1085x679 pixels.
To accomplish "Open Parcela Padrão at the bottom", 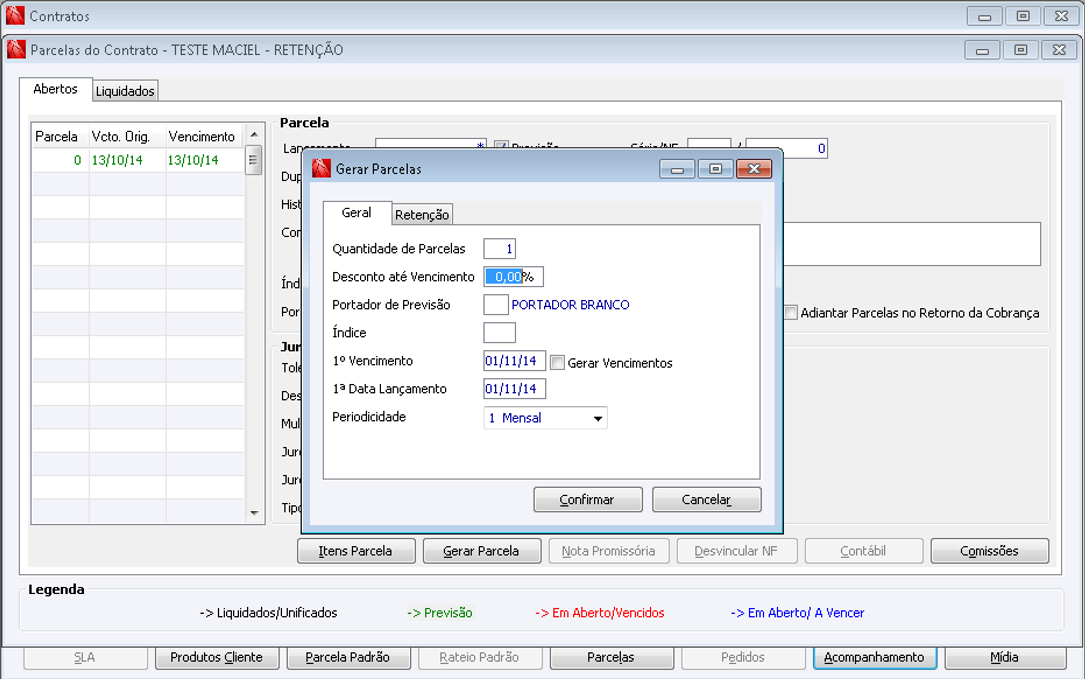I will pyautogui.click(x=348, y=658).
